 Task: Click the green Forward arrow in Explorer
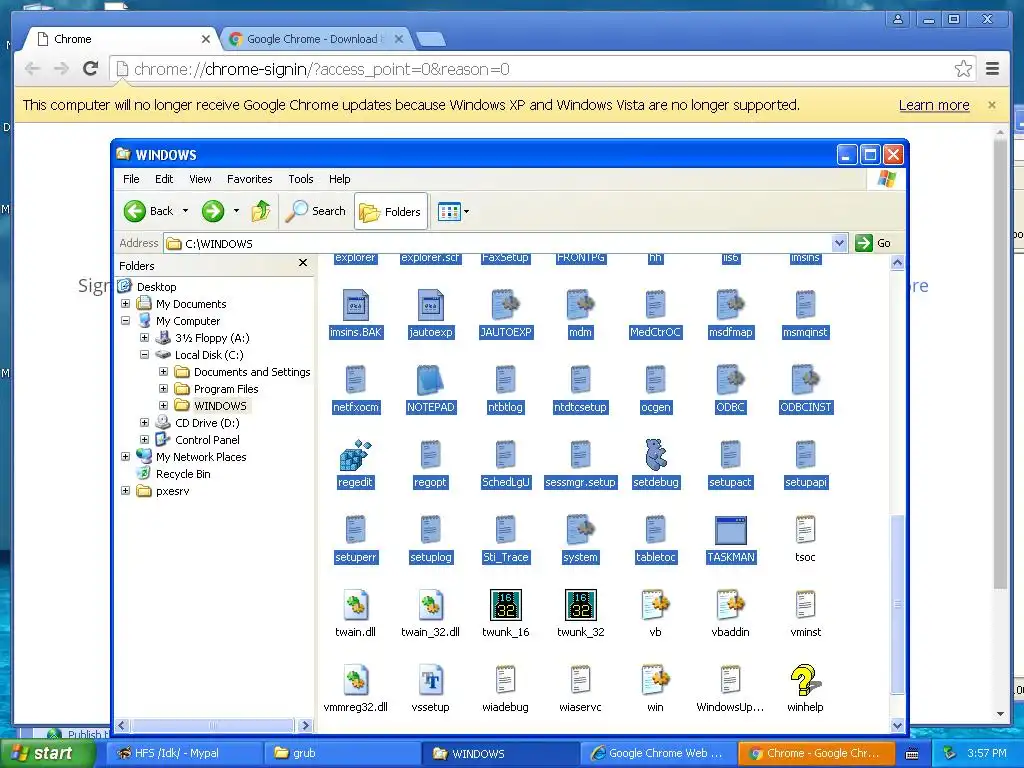point(213,211)
